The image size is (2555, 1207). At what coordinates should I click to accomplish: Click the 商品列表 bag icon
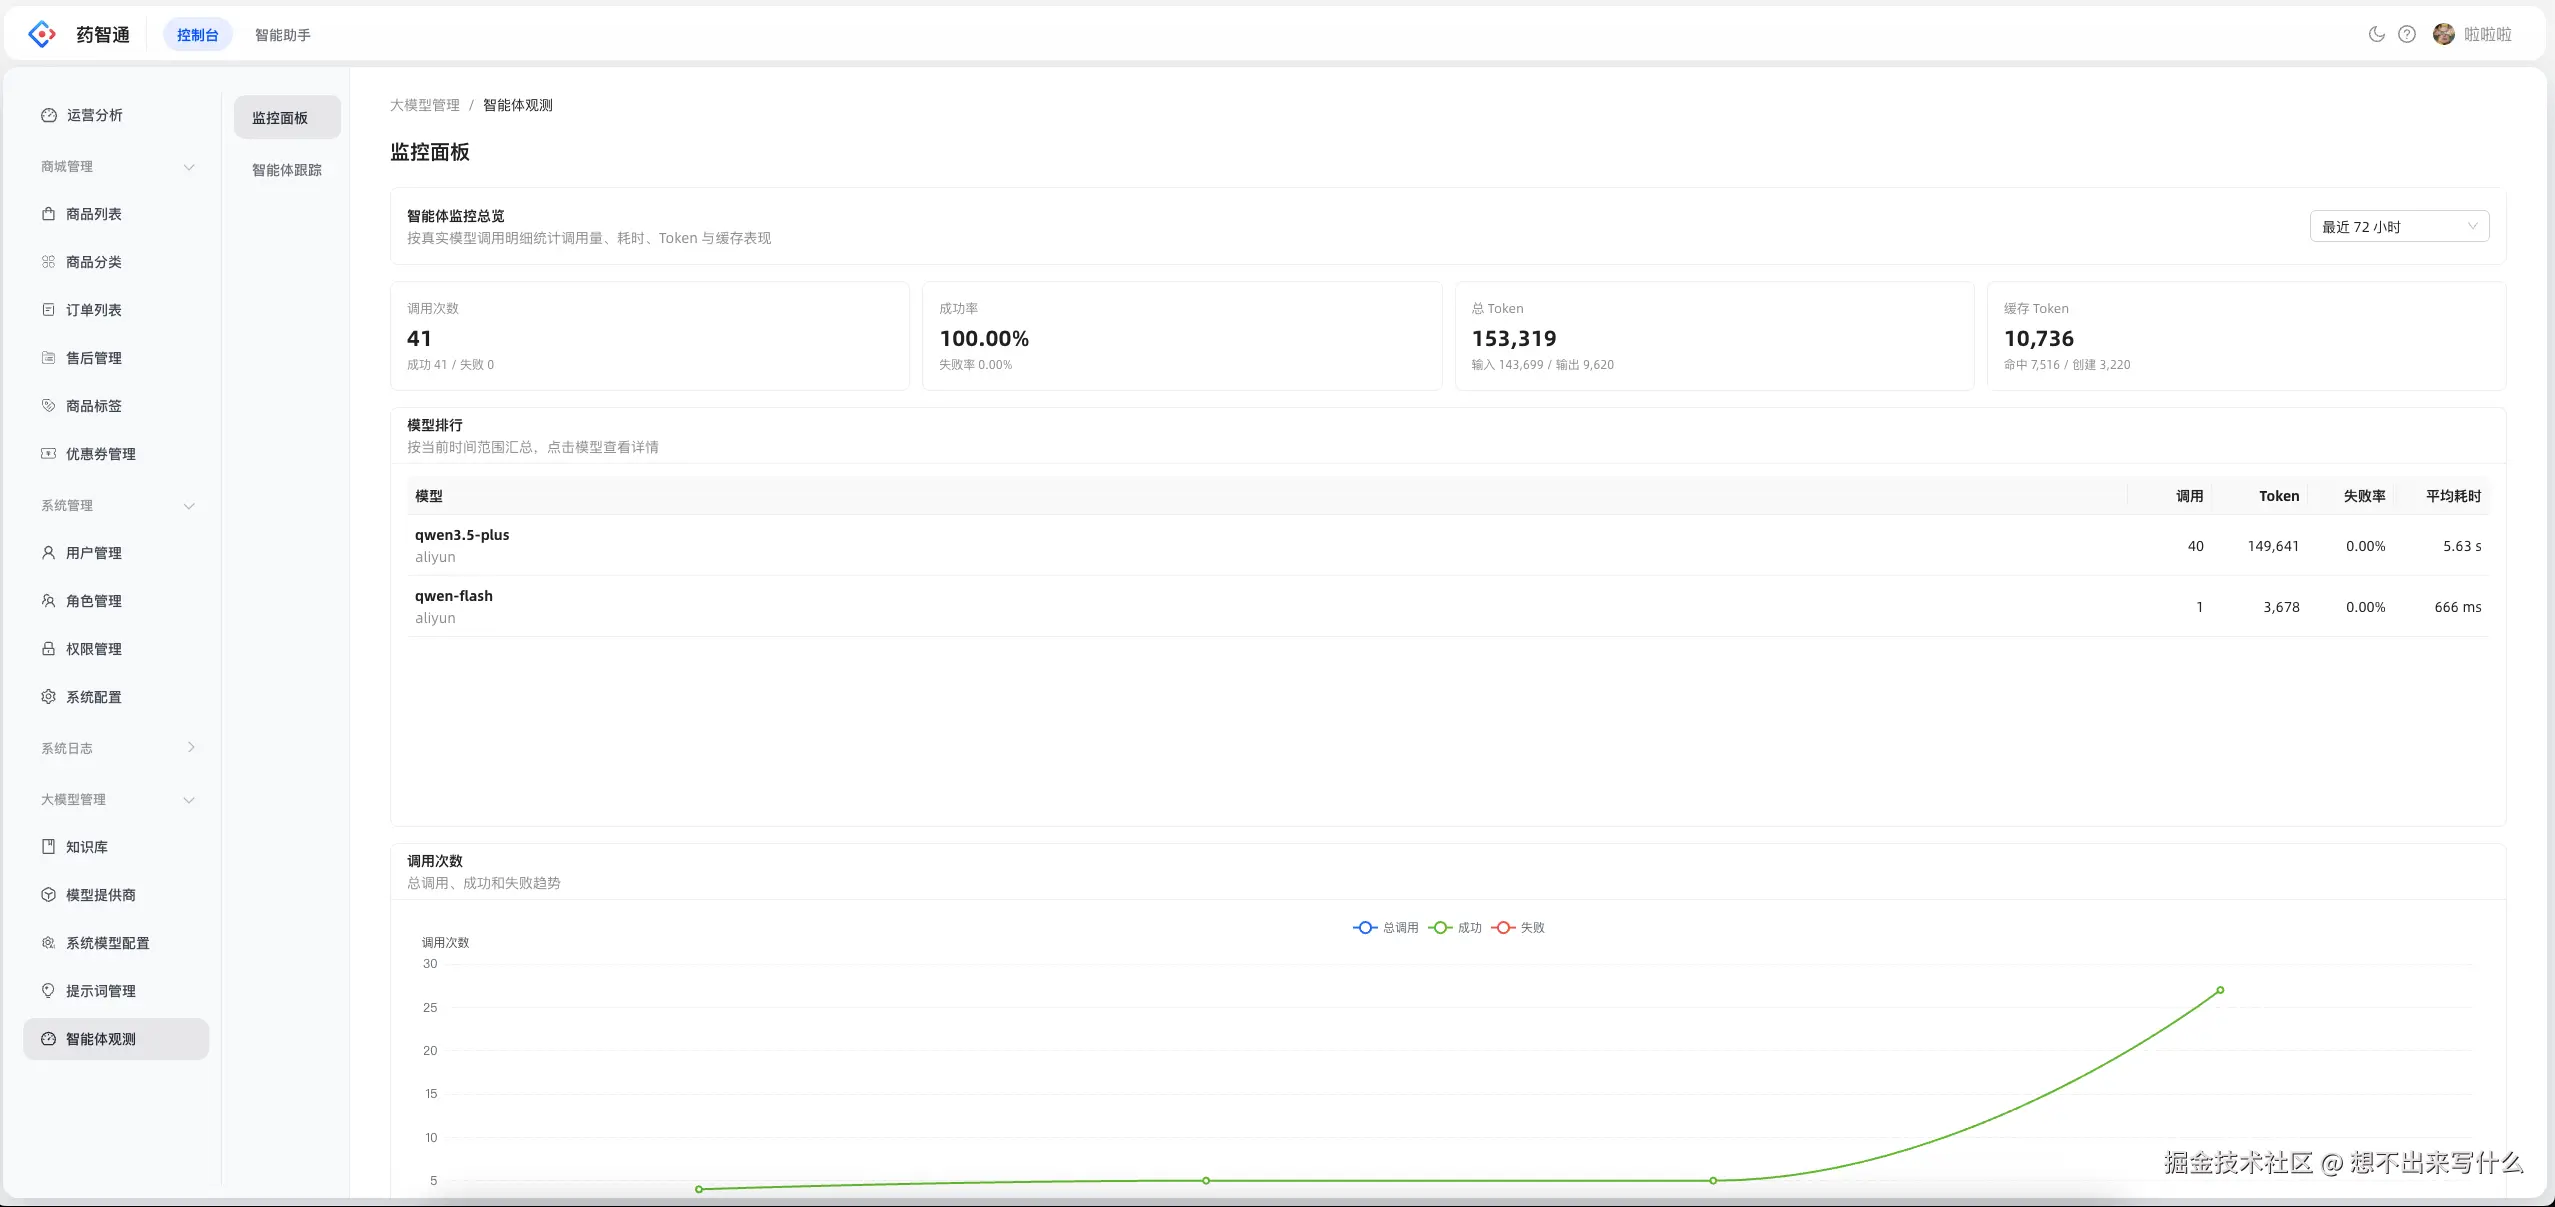(x=48, y=214)
